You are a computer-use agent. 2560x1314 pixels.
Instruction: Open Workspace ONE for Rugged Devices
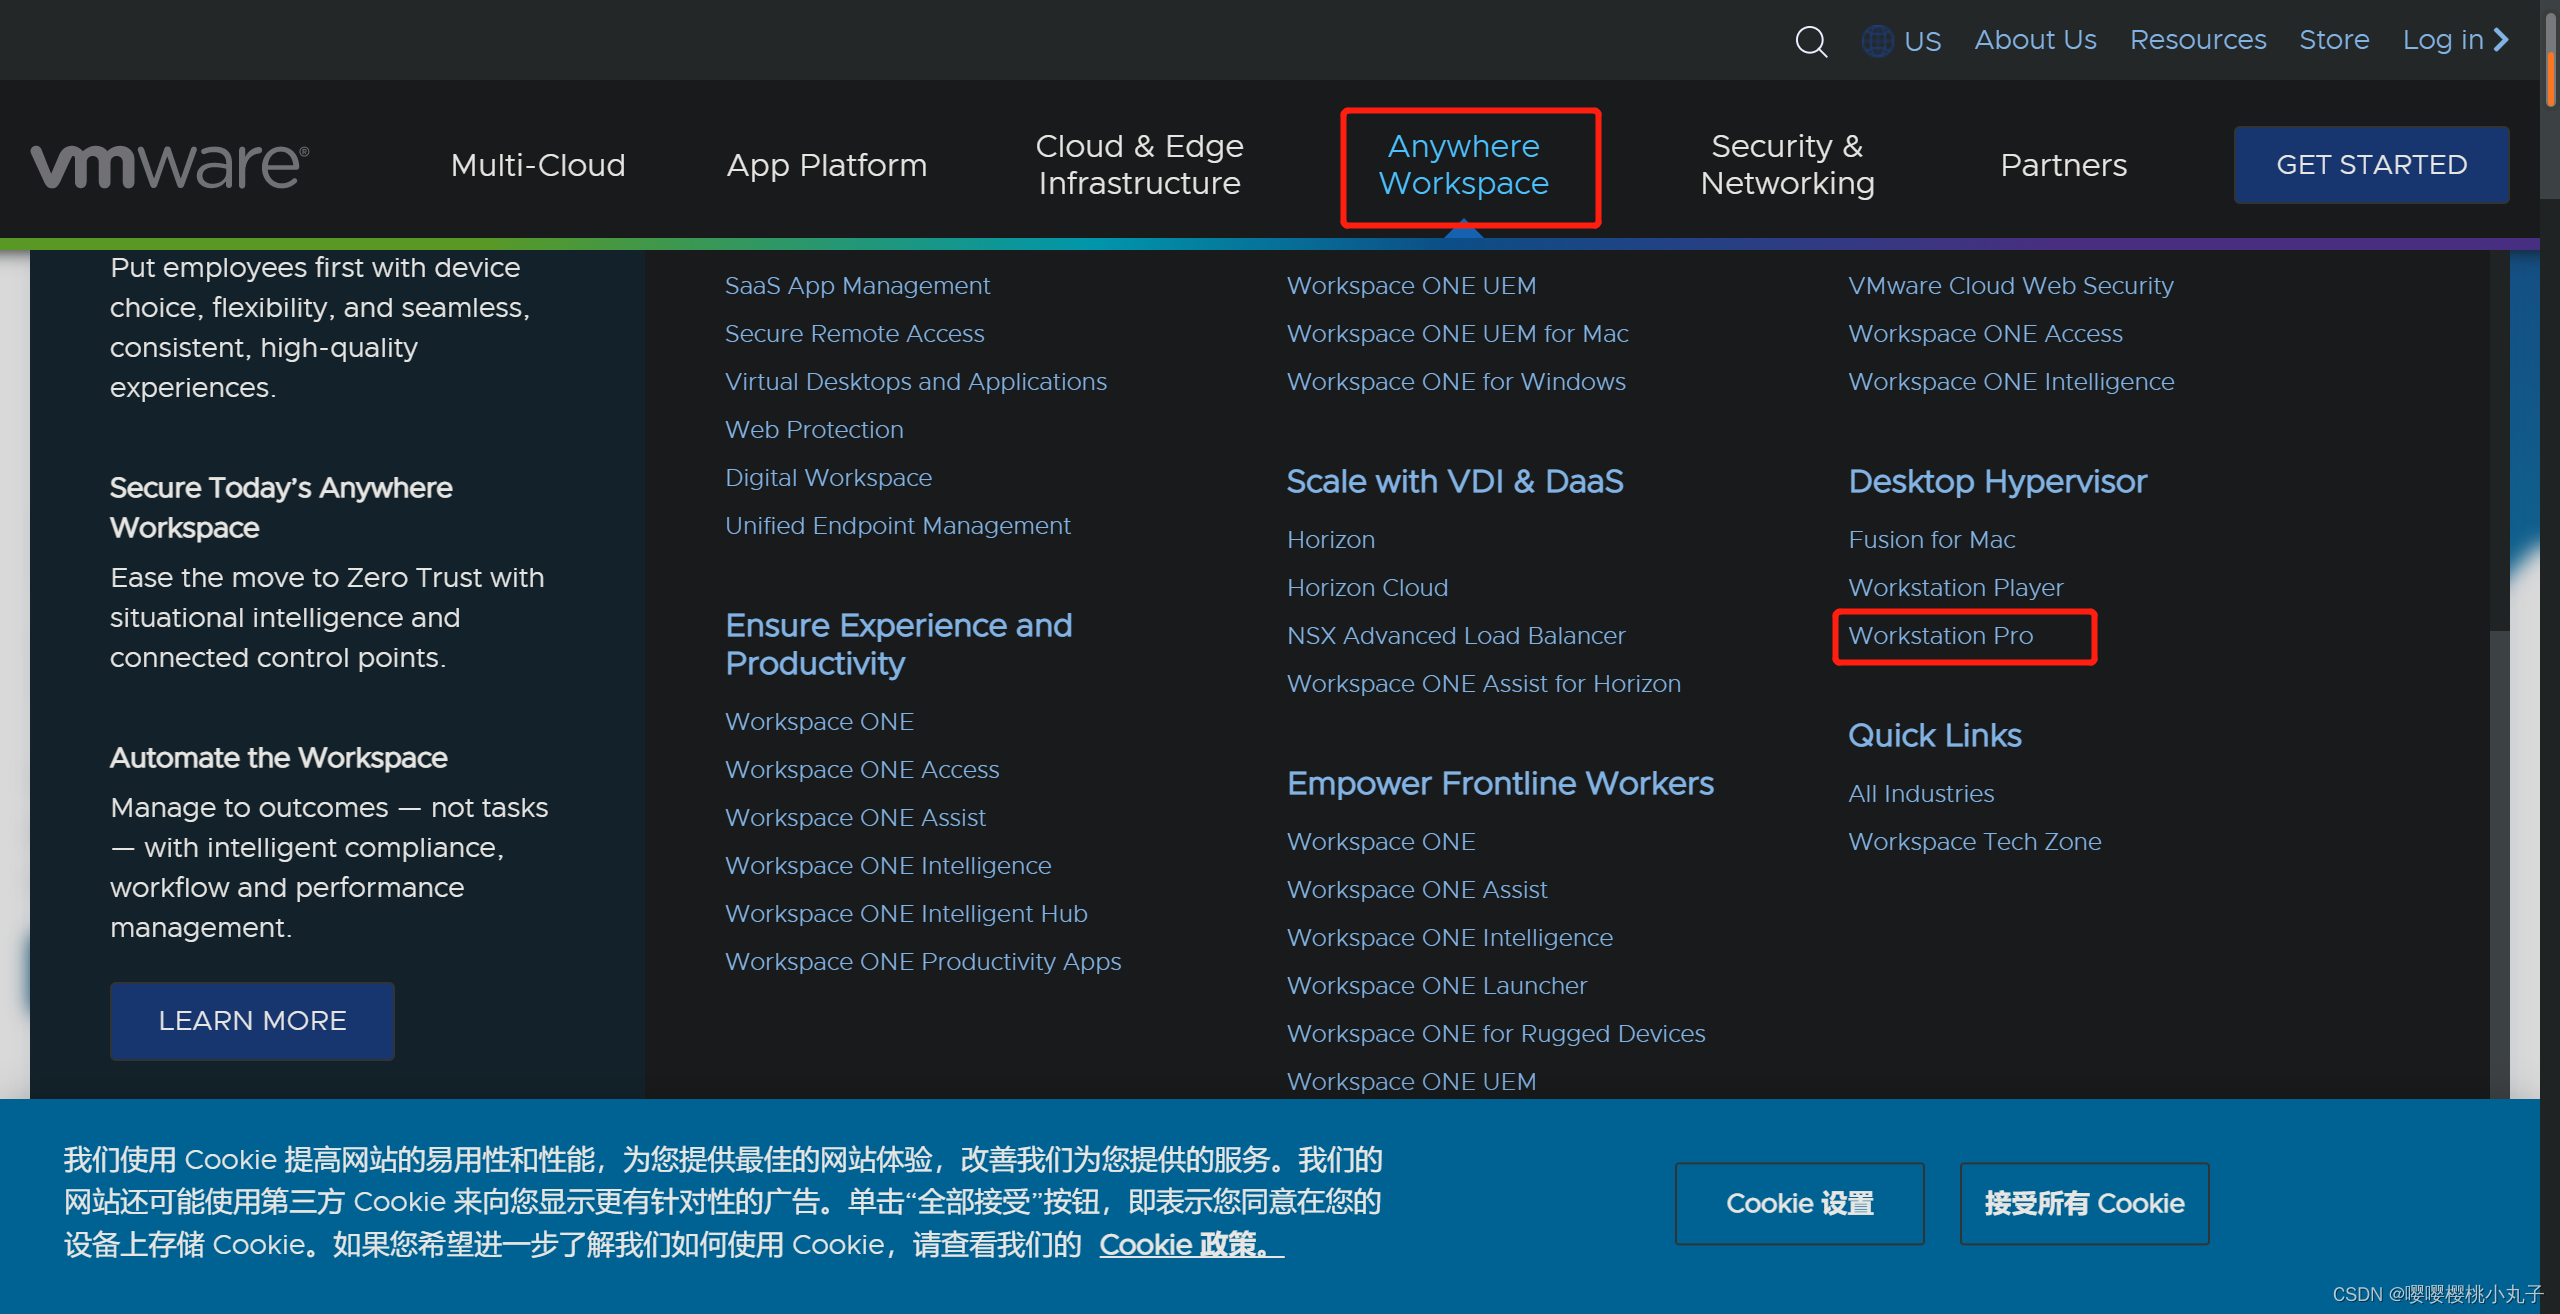pyautogui.click(x=1496, y=1034)
